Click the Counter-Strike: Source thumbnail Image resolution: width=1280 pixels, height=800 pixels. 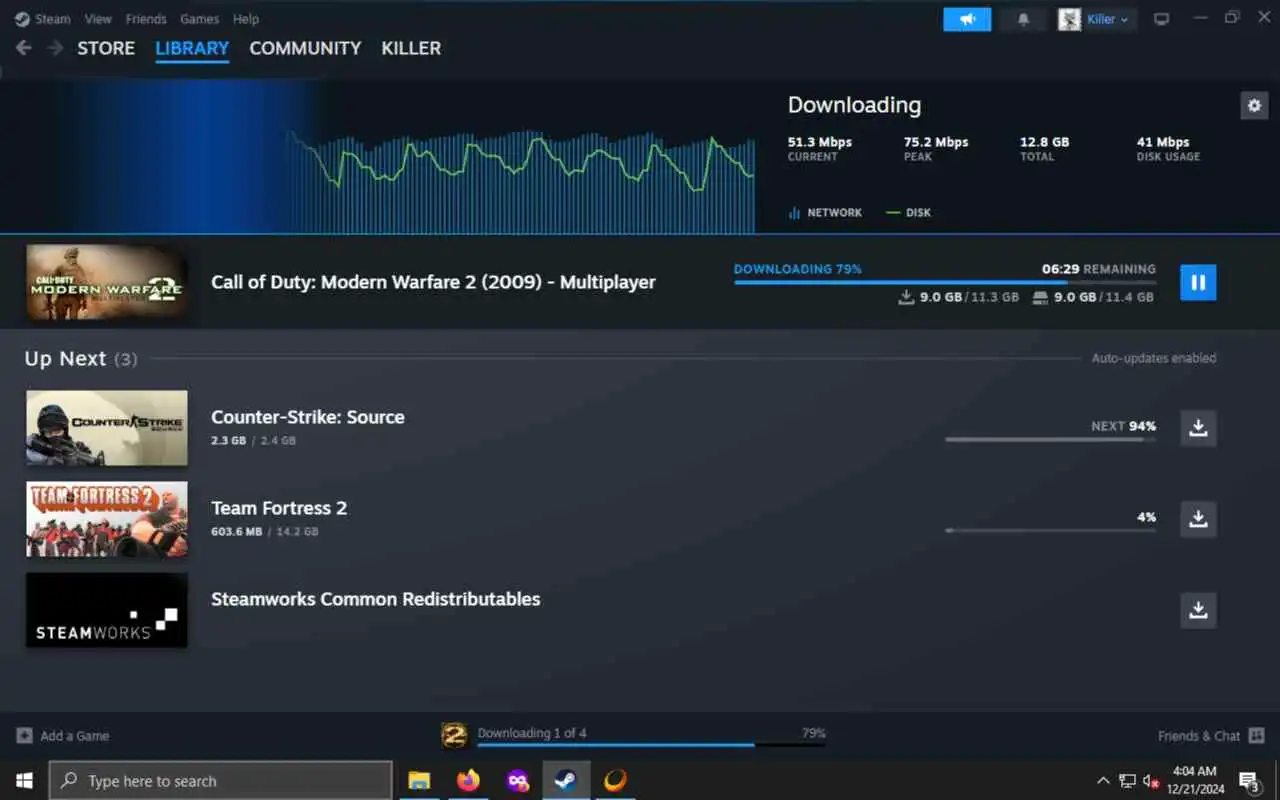107,428
